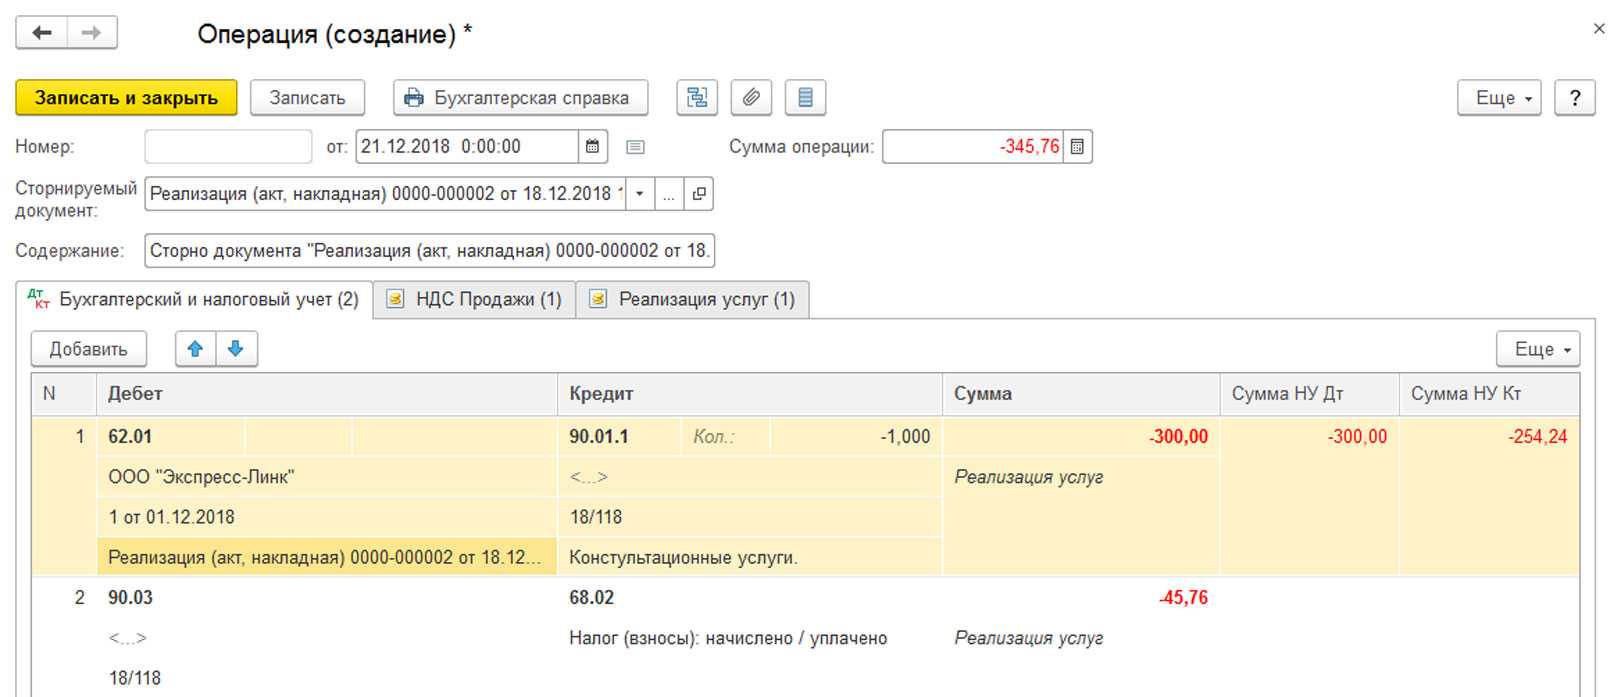Viewport: 1621px width, 697px height.
Task: Click Записать и закрыть button
Action: 126,98
